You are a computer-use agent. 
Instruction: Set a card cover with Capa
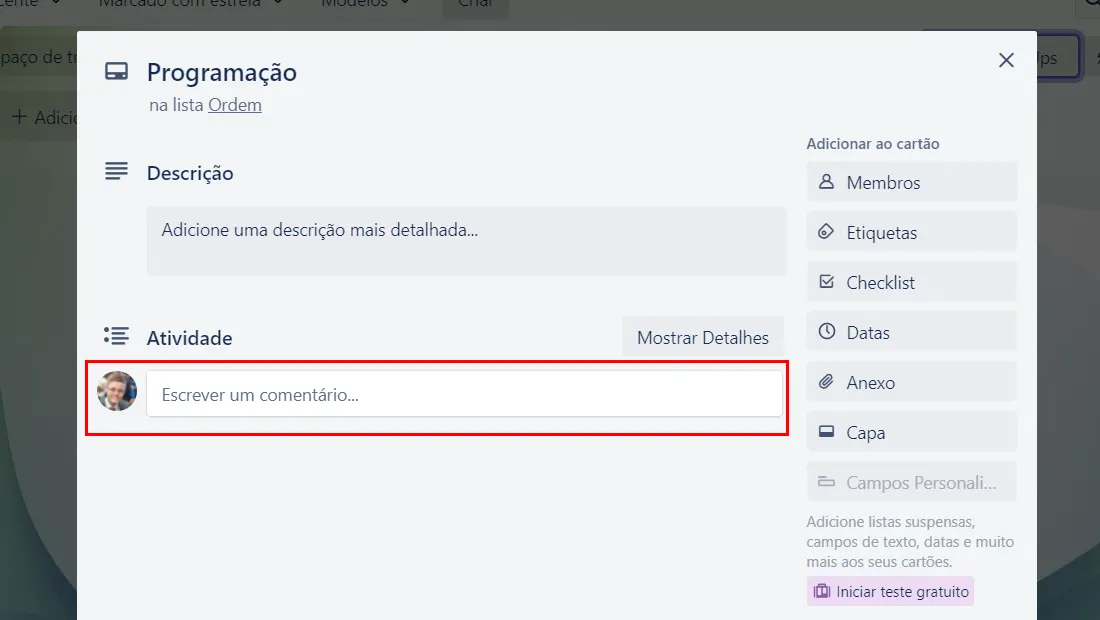point(911,432)
